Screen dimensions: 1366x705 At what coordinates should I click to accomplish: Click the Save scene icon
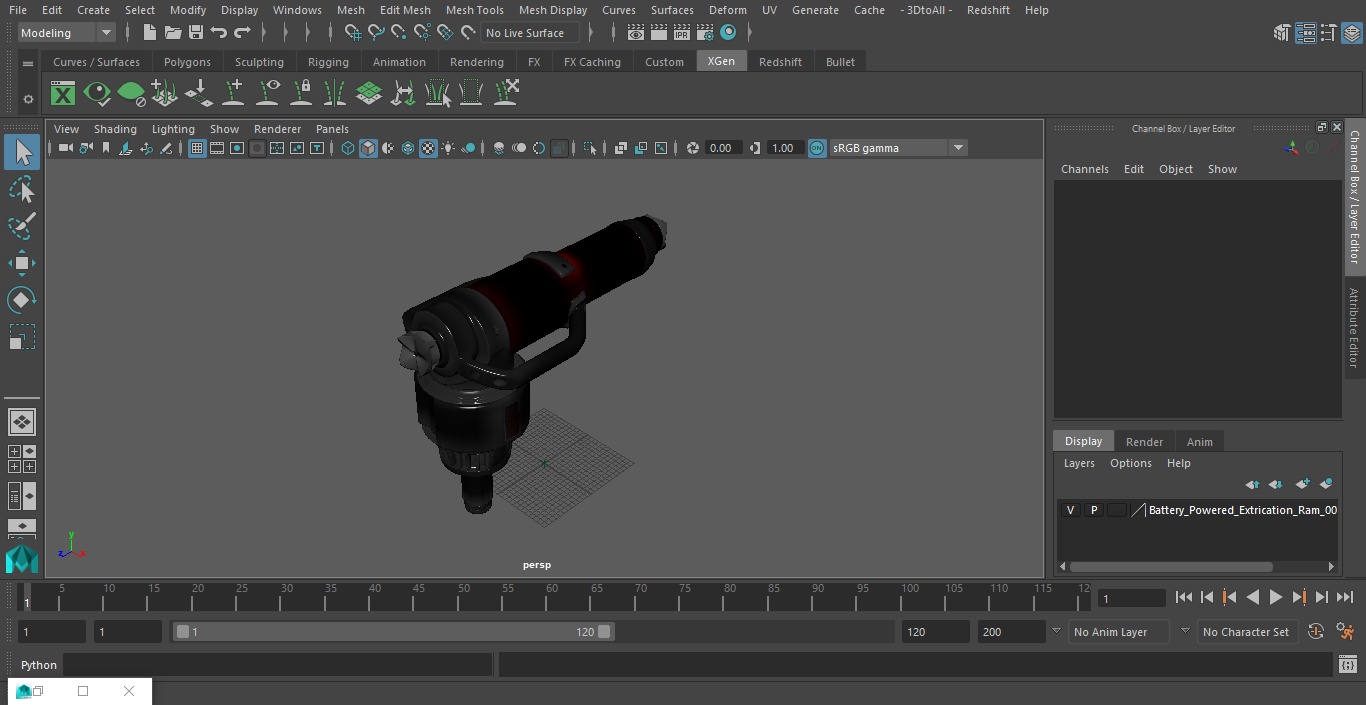tap(195, 33)
